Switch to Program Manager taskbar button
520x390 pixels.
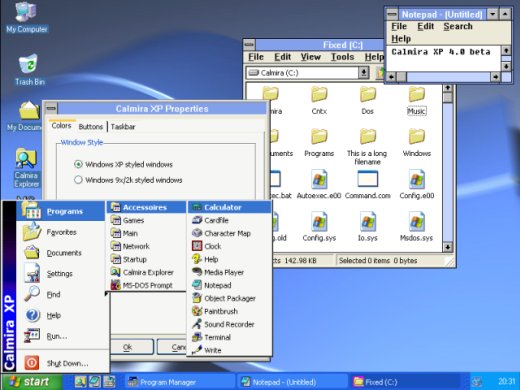pyautogui.click(x=180, y=382)
